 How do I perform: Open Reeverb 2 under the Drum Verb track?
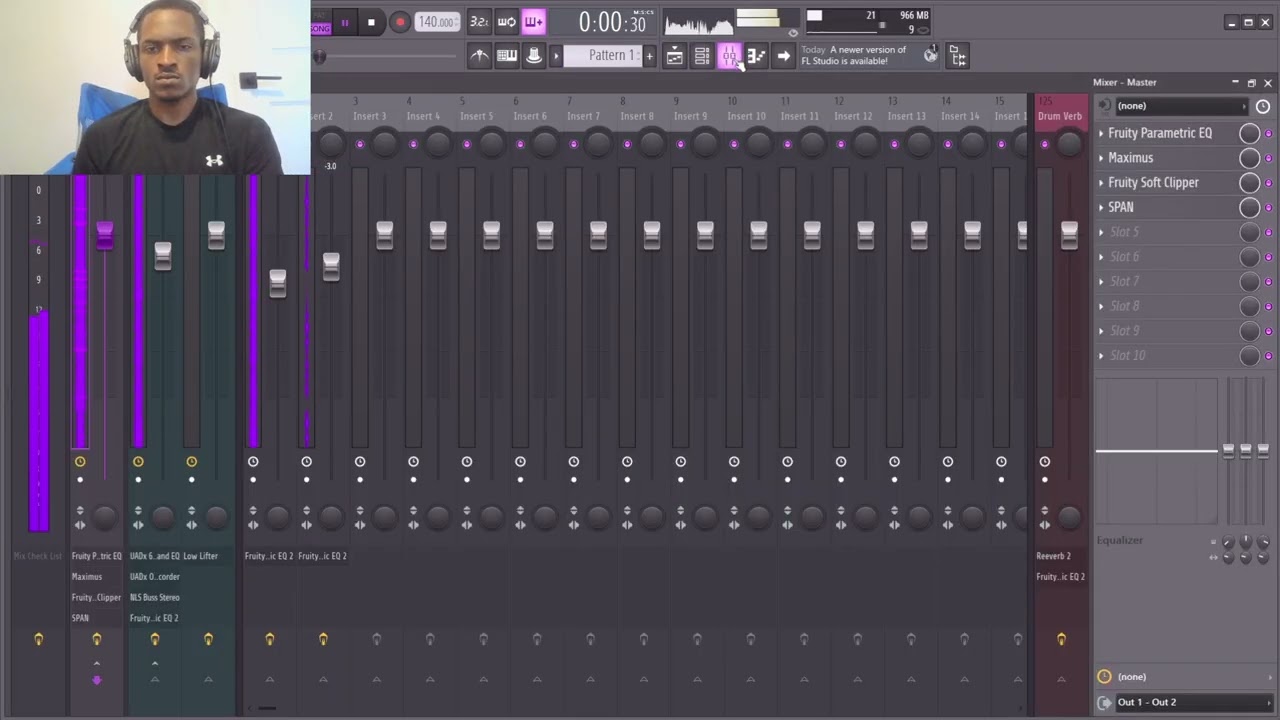click(1053, 556)
